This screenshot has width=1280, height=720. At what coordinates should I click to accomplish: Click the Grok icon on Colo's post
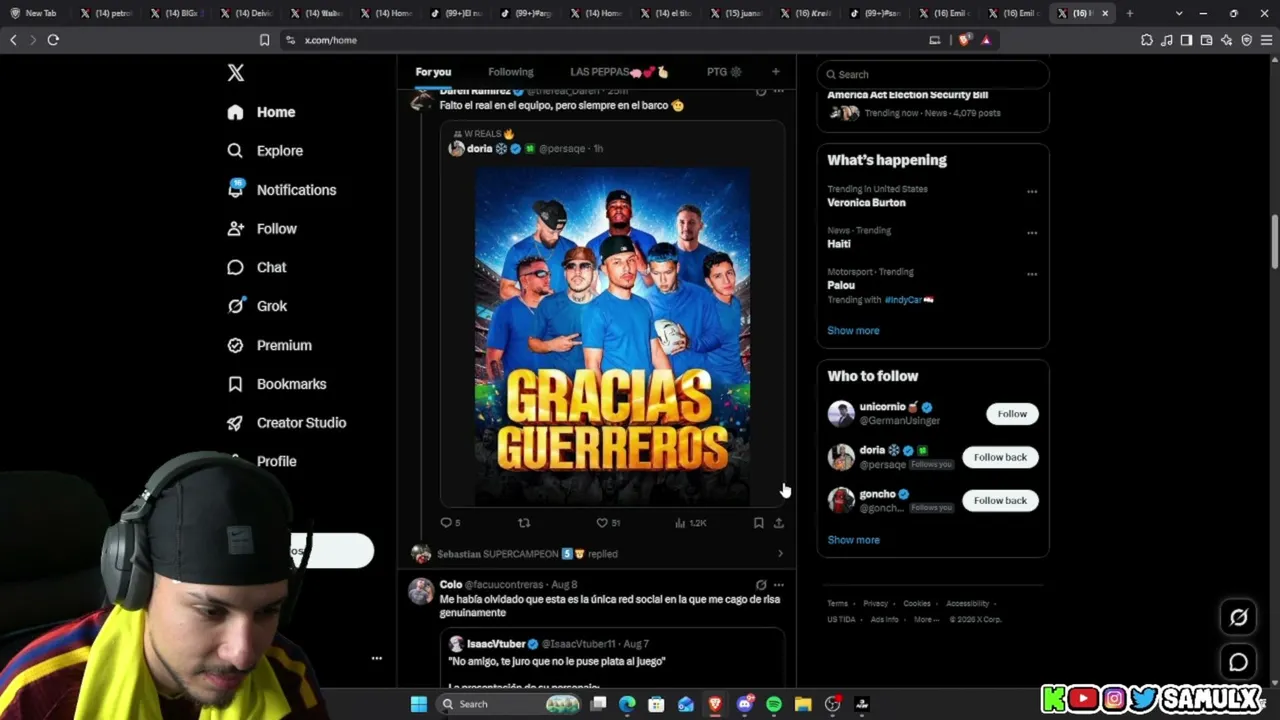[x=761, y=585]
